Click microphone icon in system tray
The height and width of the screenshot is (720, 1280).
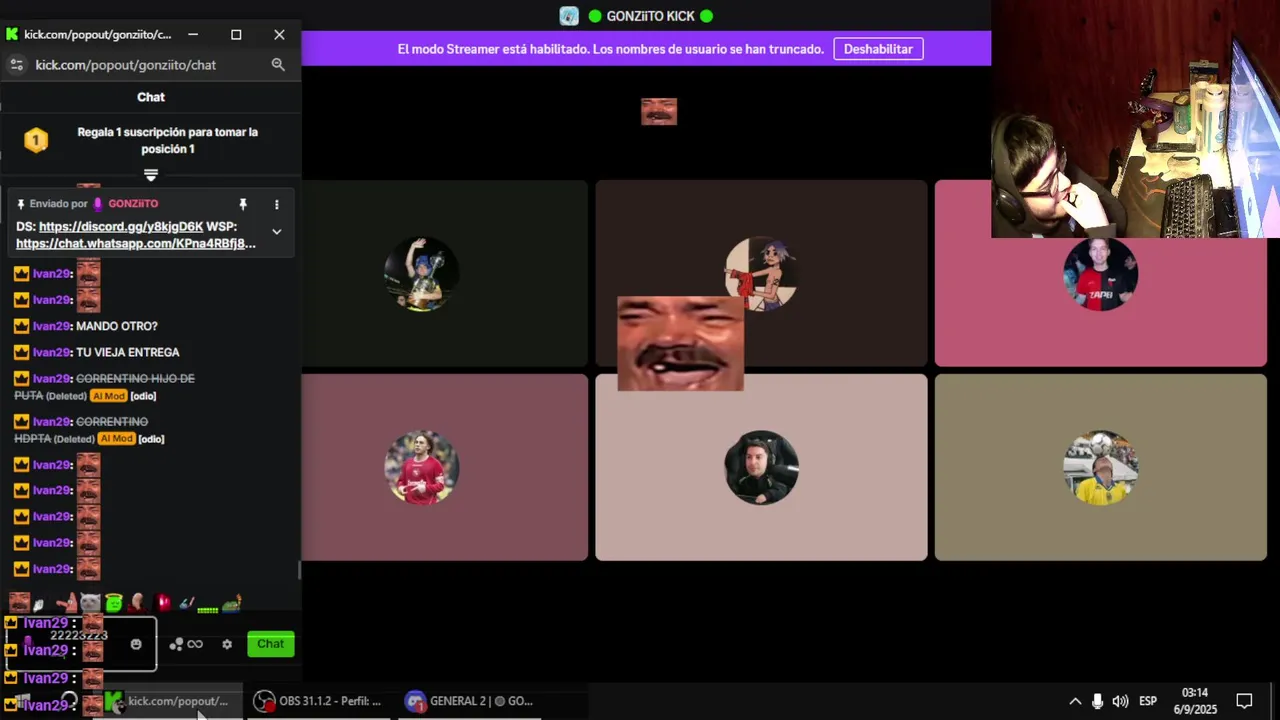[x=1098, y=701]
